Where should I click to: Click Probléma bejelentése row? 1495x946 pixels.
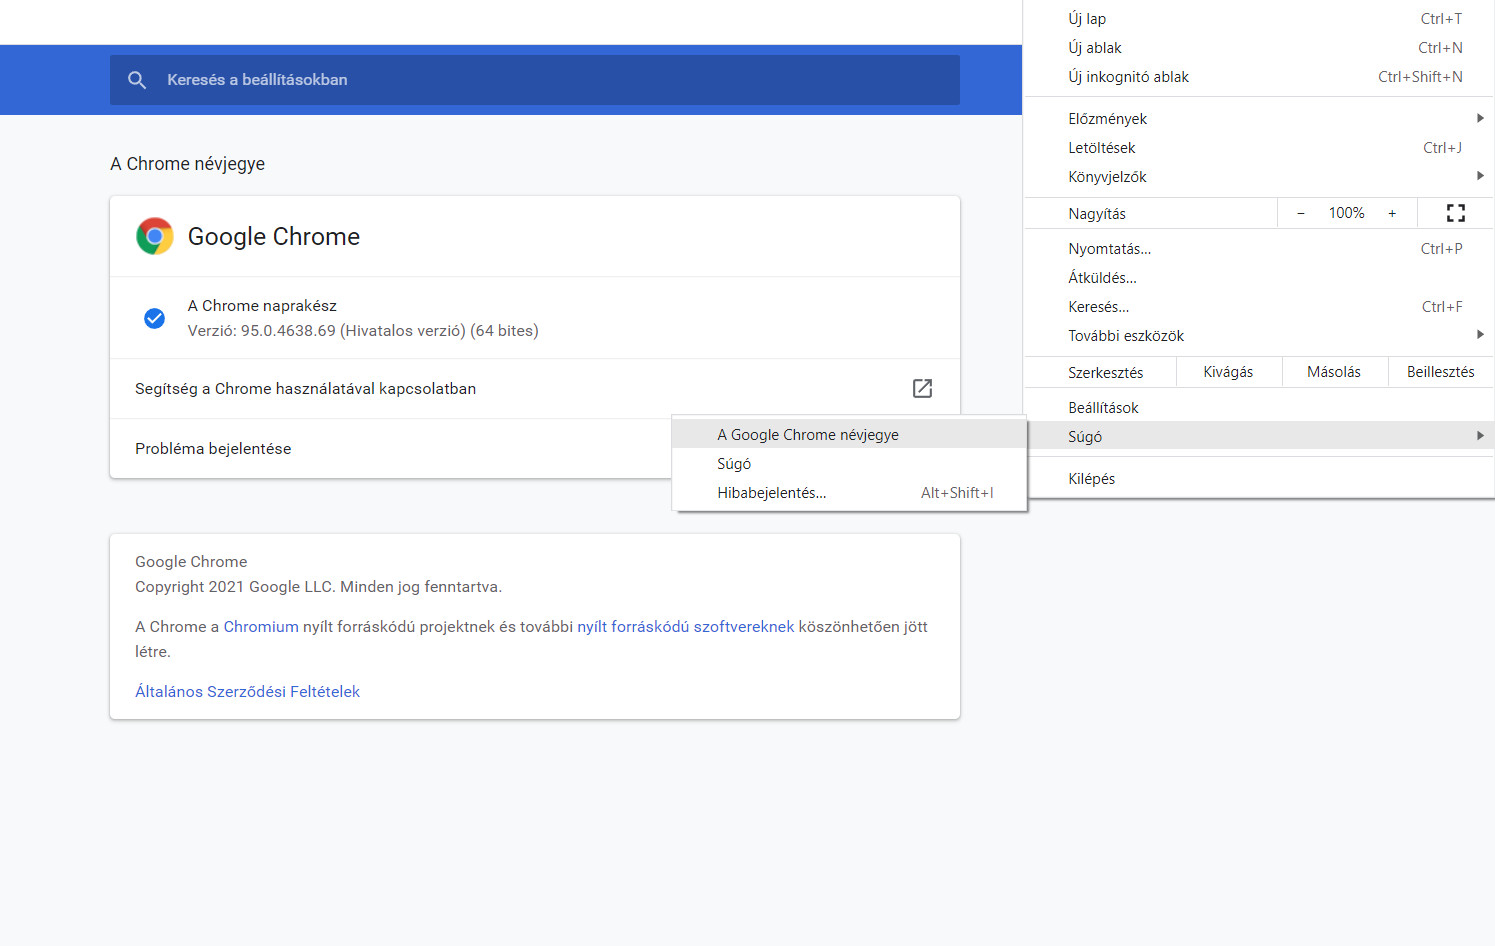click(390, 449)
